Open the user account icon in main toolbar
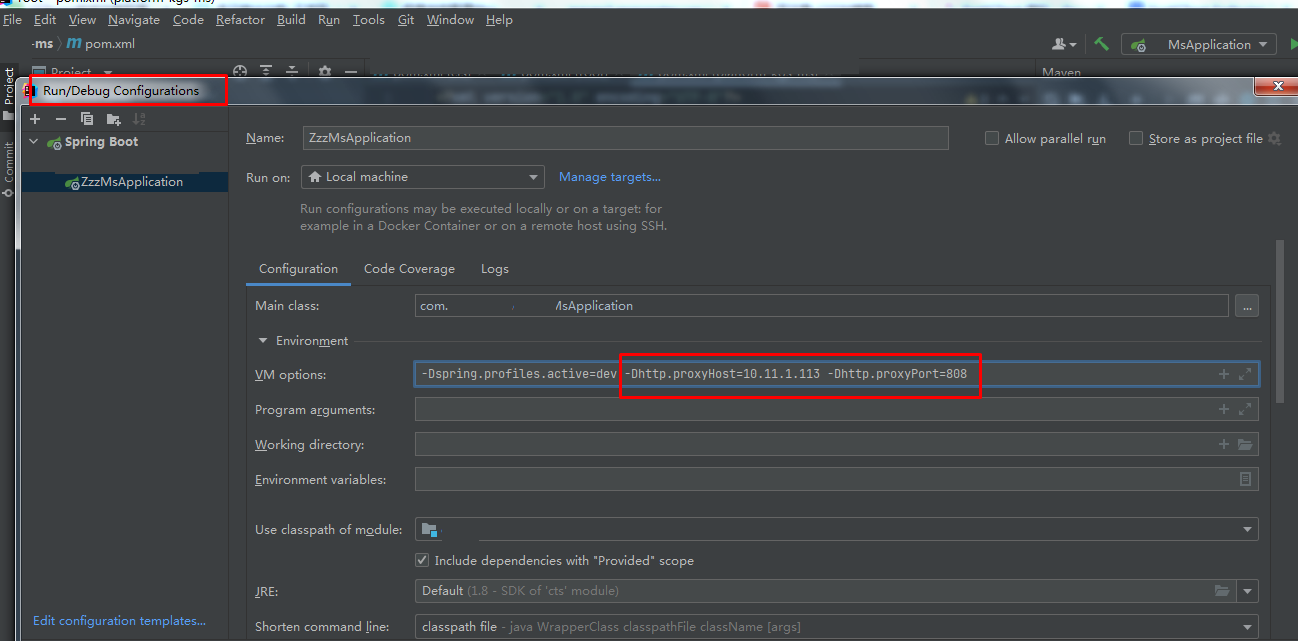1298x641 pixels. [1063, 44]
